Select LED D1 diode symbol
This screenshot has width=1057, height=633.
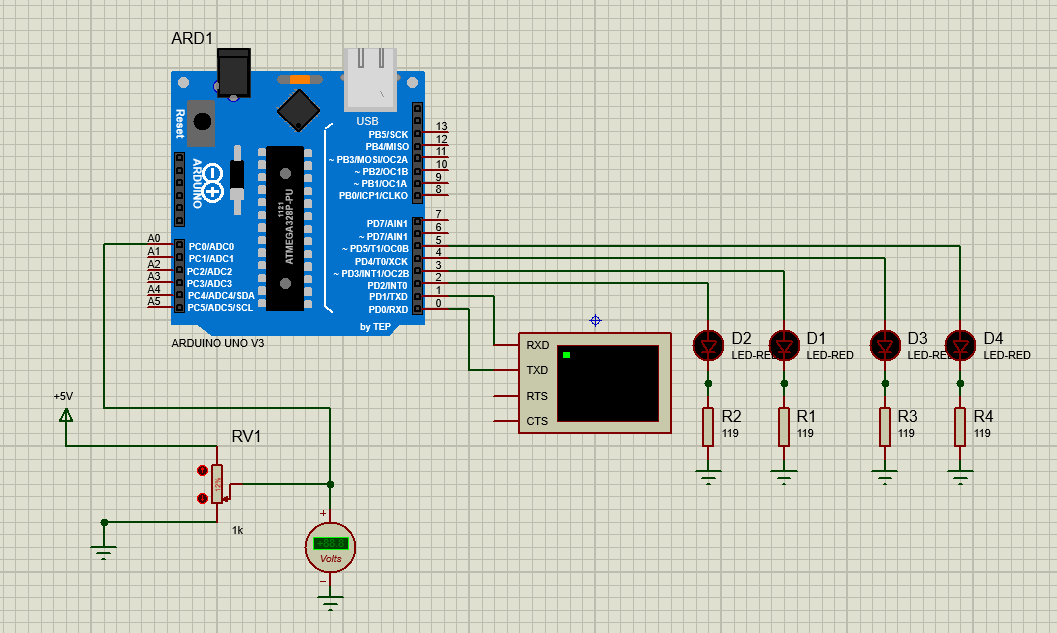(x=784, y=346)
